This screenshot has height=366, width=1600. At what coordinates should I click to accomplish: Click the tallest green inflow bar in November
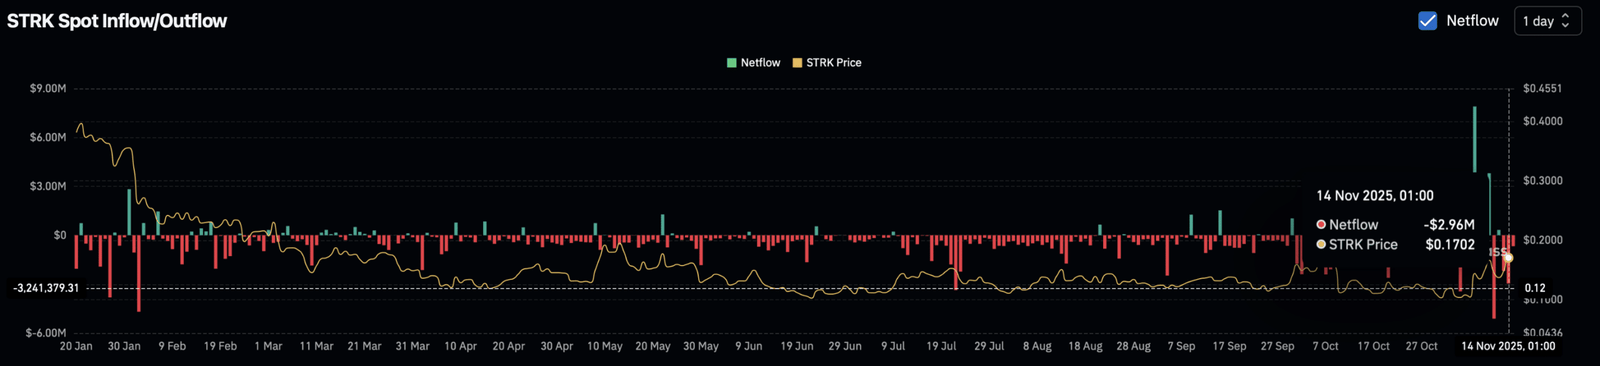(x=1474, y=139)
